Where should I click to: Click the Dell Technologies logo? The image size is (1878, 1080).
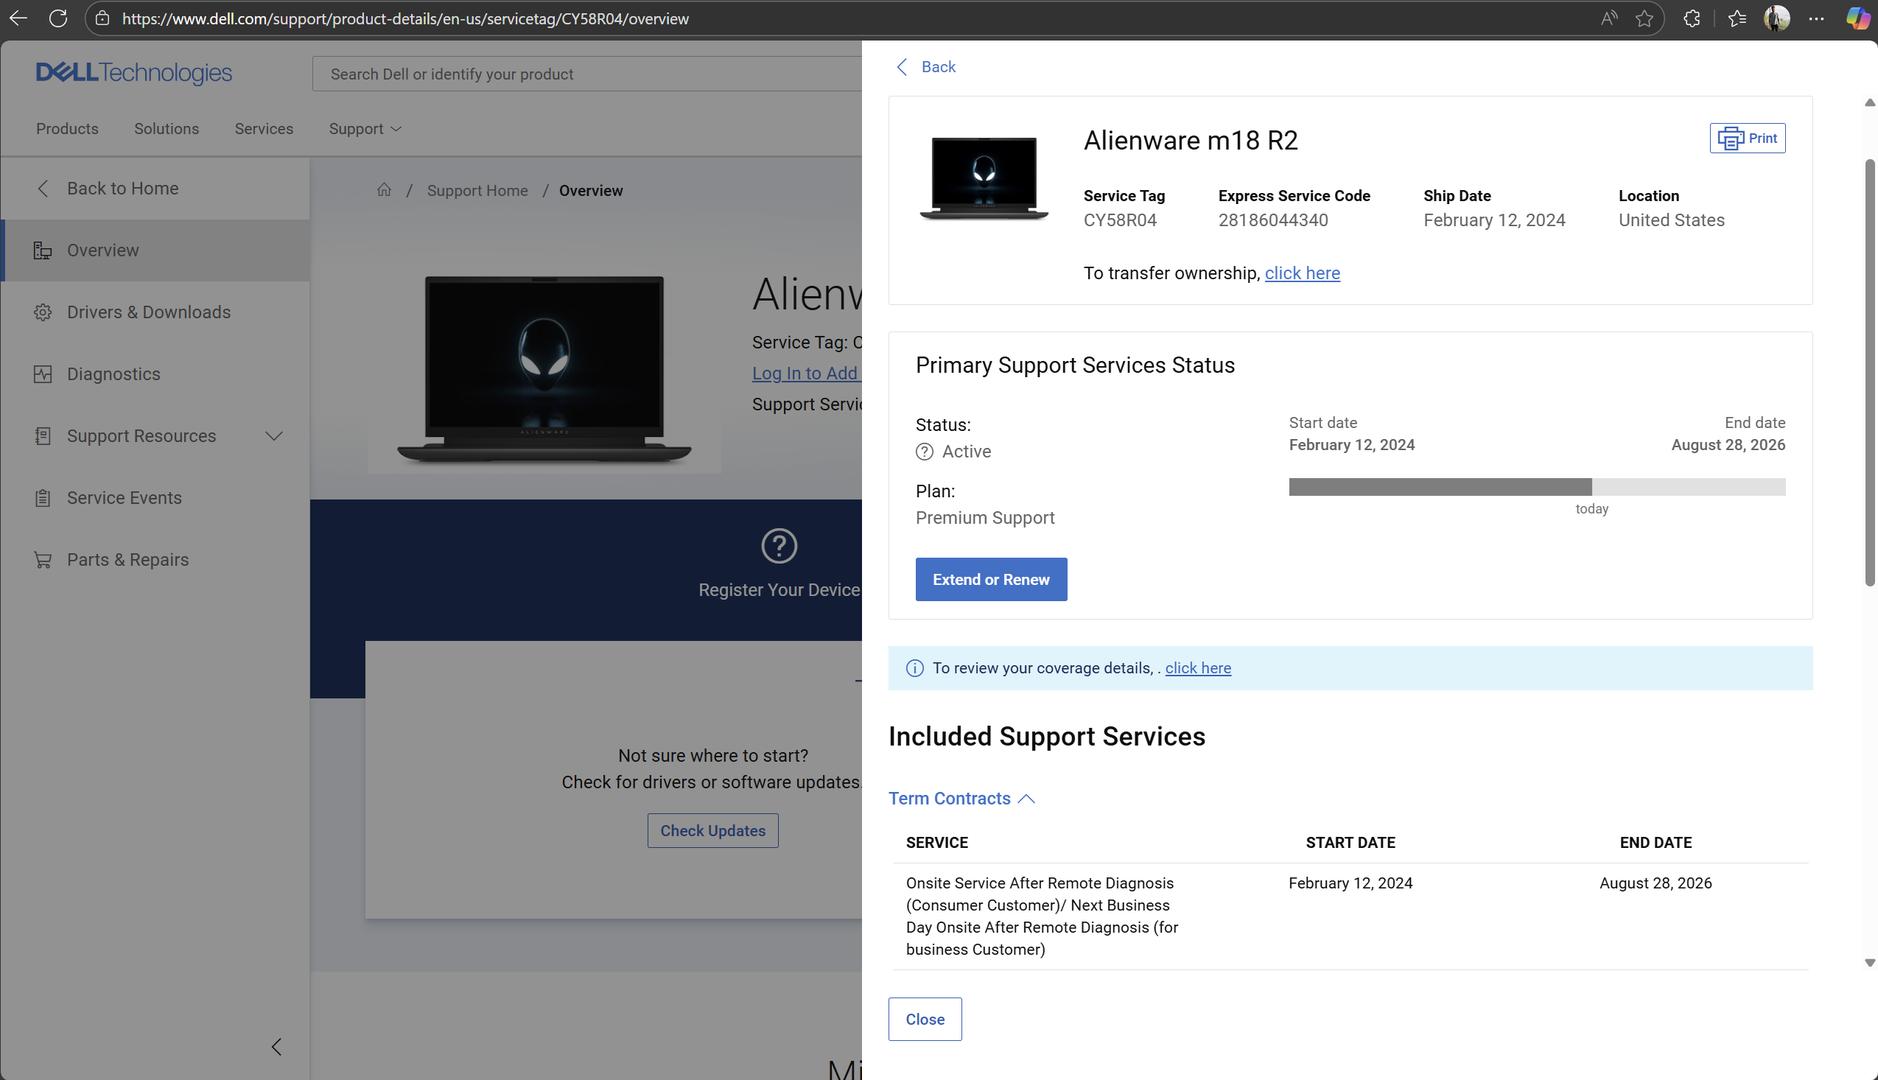click(134, 73)
